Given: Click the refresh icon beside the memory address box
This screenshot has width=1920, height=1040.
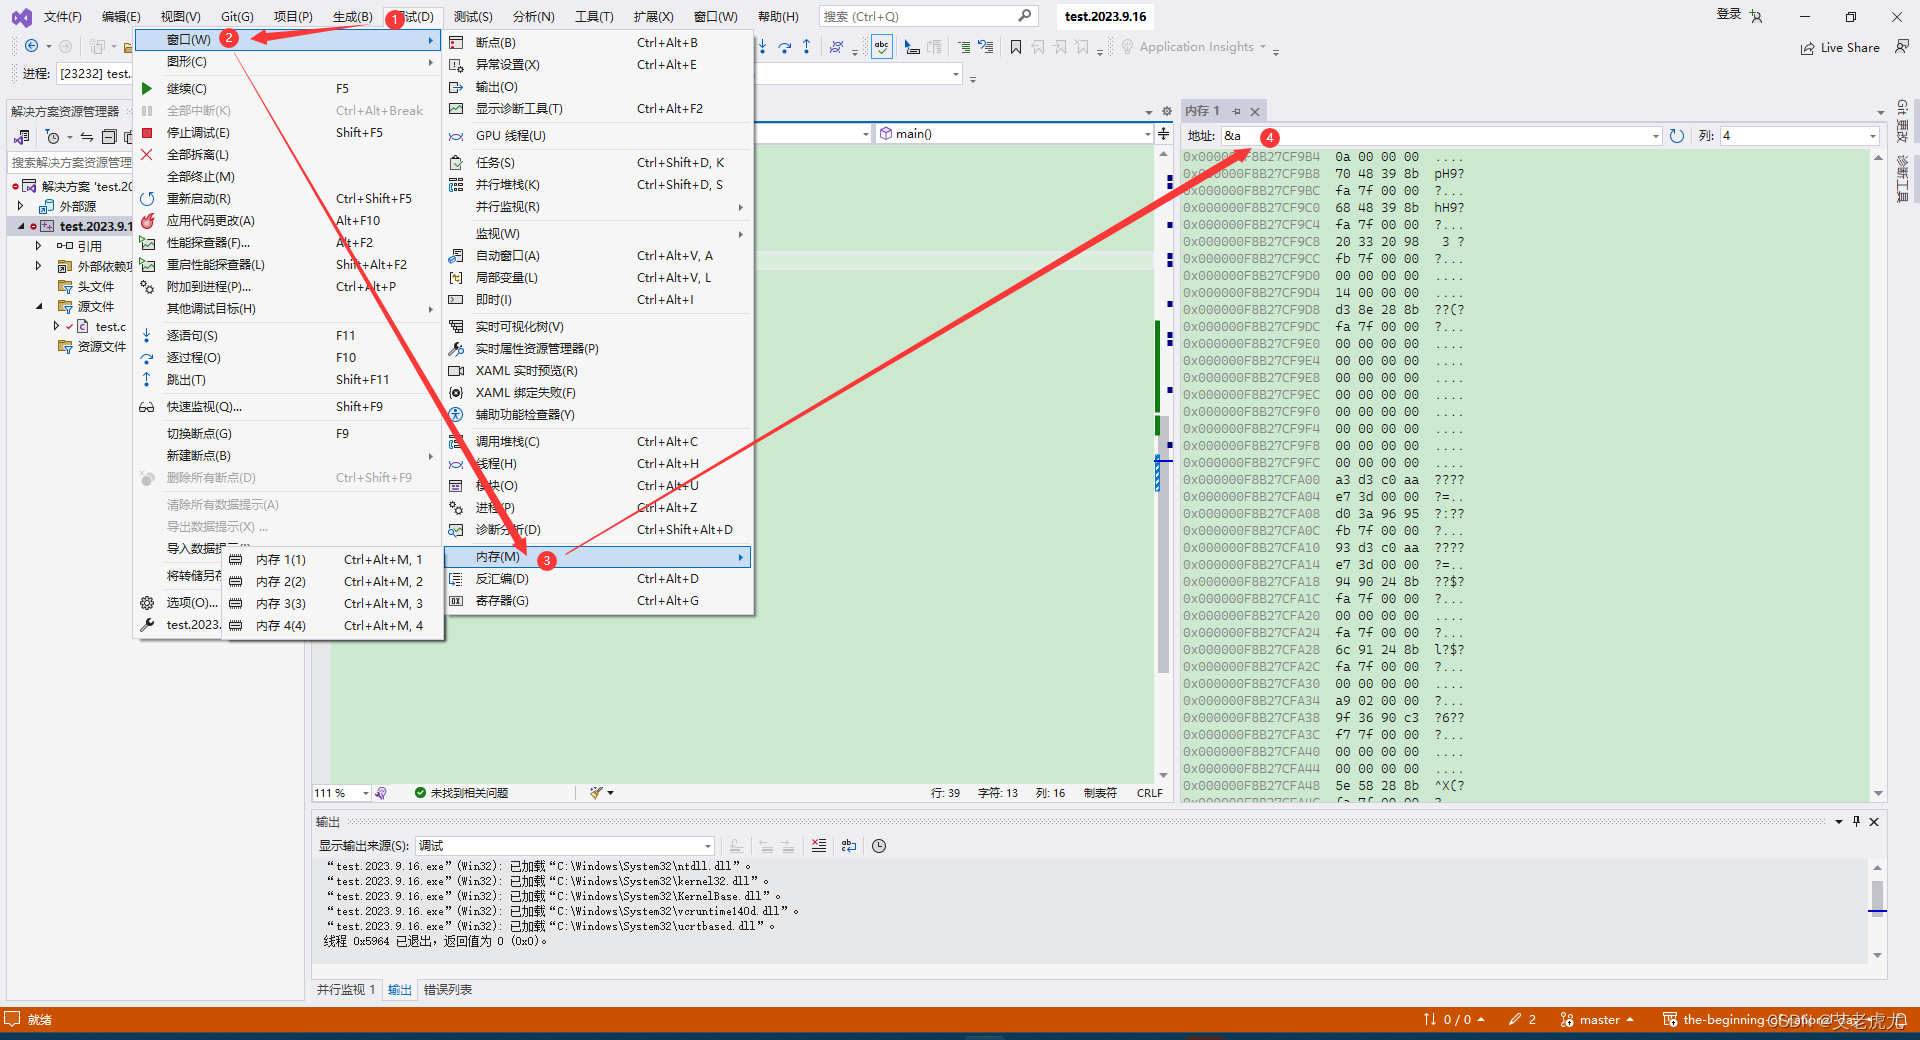Looking at the screenshot, I should tap(1677, 136).
